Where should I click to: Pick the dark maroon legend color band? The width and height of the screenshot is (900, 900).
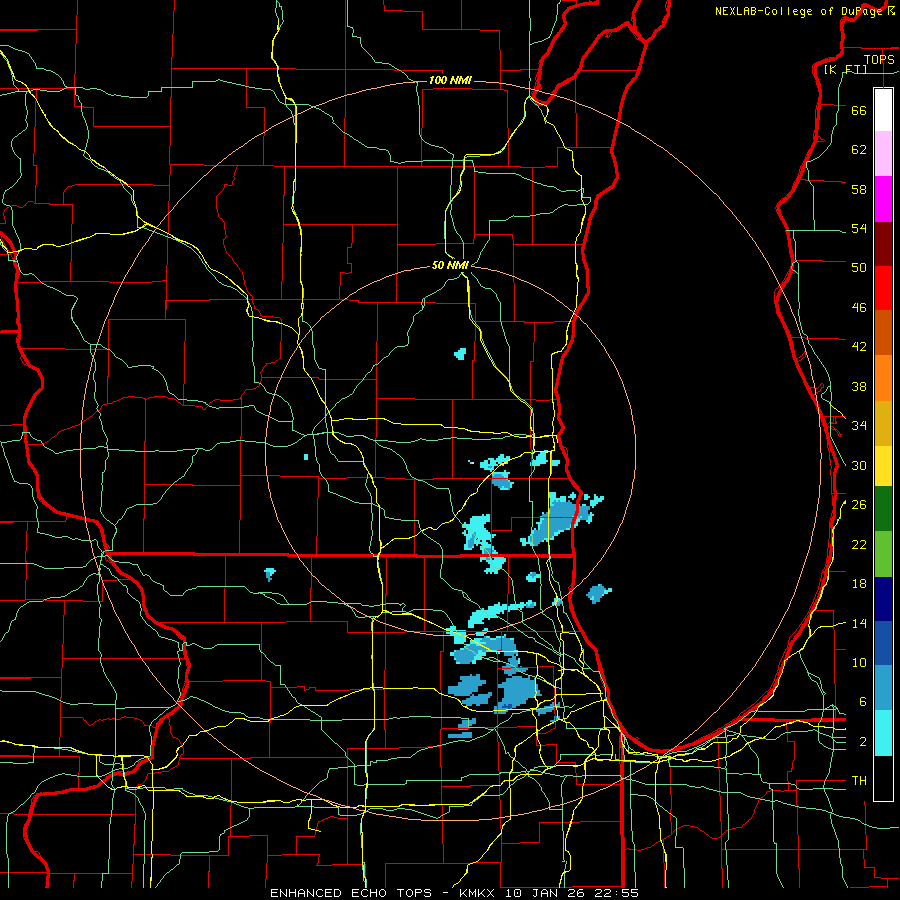[x=883, y=243]
